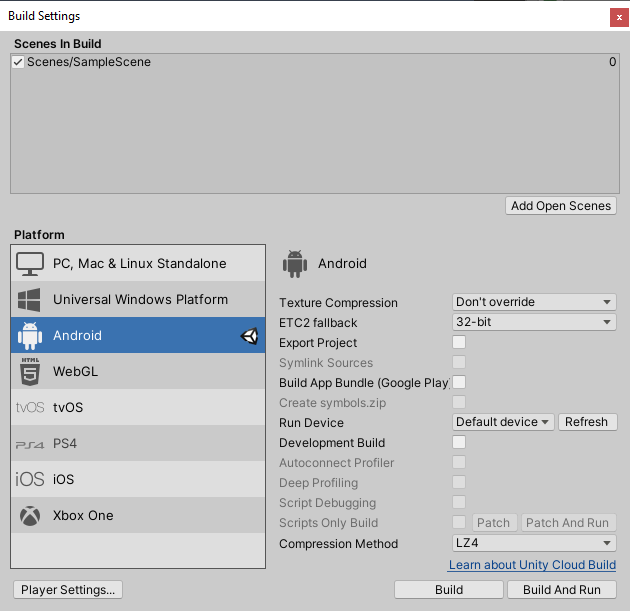Click the PS4 logo icon
This screenshot has height=611, width=630.
pos(30,445)
